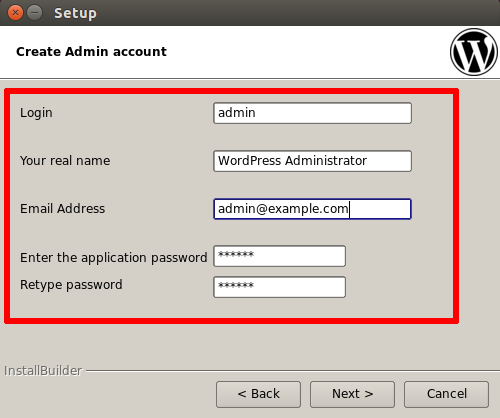Click the divider line beside InstallBuilder
Image resolution: width=500 pixels, height=418 pixels.
[293, 370]
